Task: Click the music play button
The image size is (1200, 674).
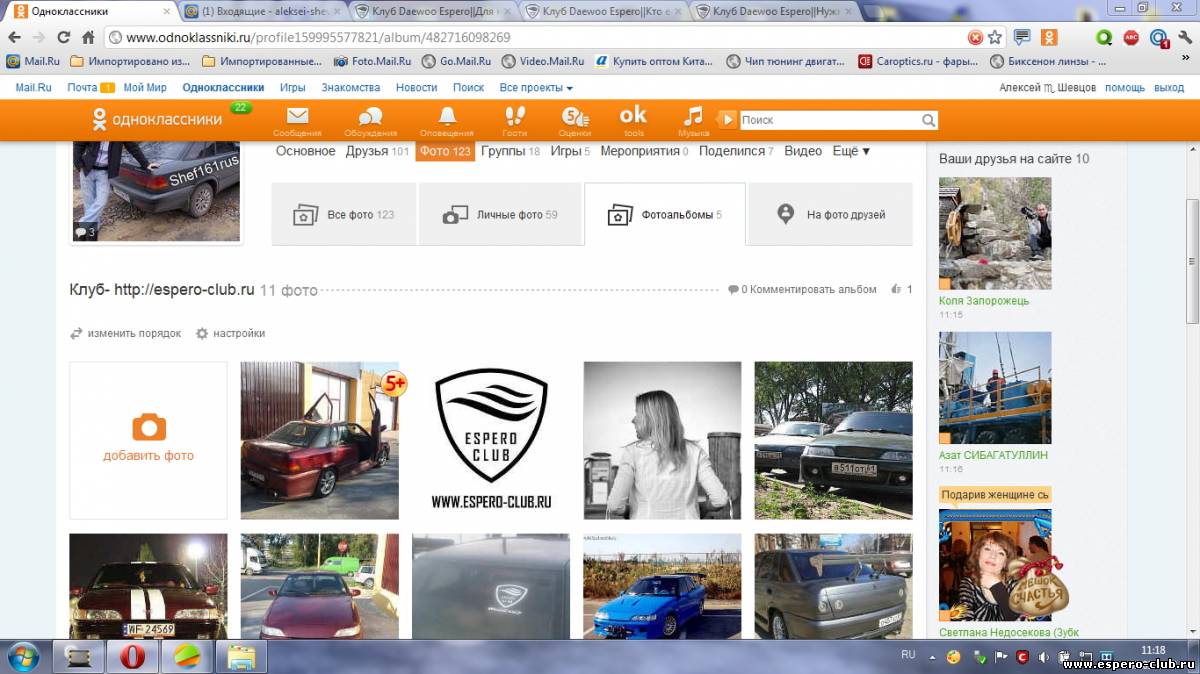Action: tap(727, 119)
